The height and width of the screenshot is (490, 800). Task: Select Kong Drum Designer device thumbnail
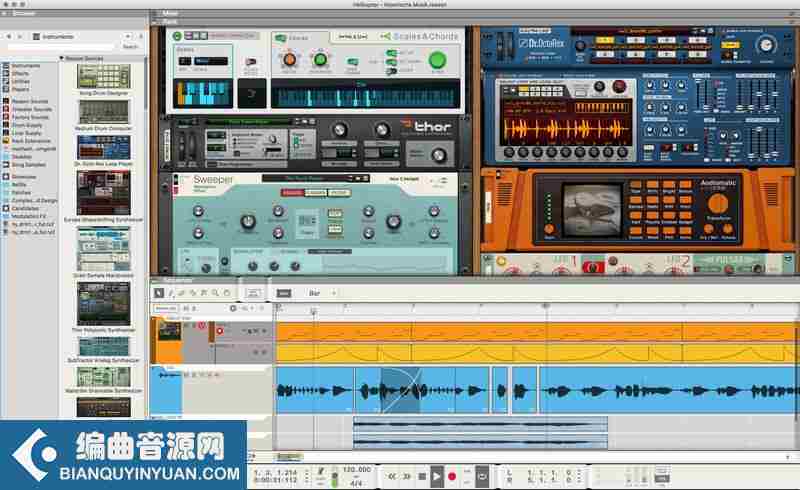click(104, 77)
